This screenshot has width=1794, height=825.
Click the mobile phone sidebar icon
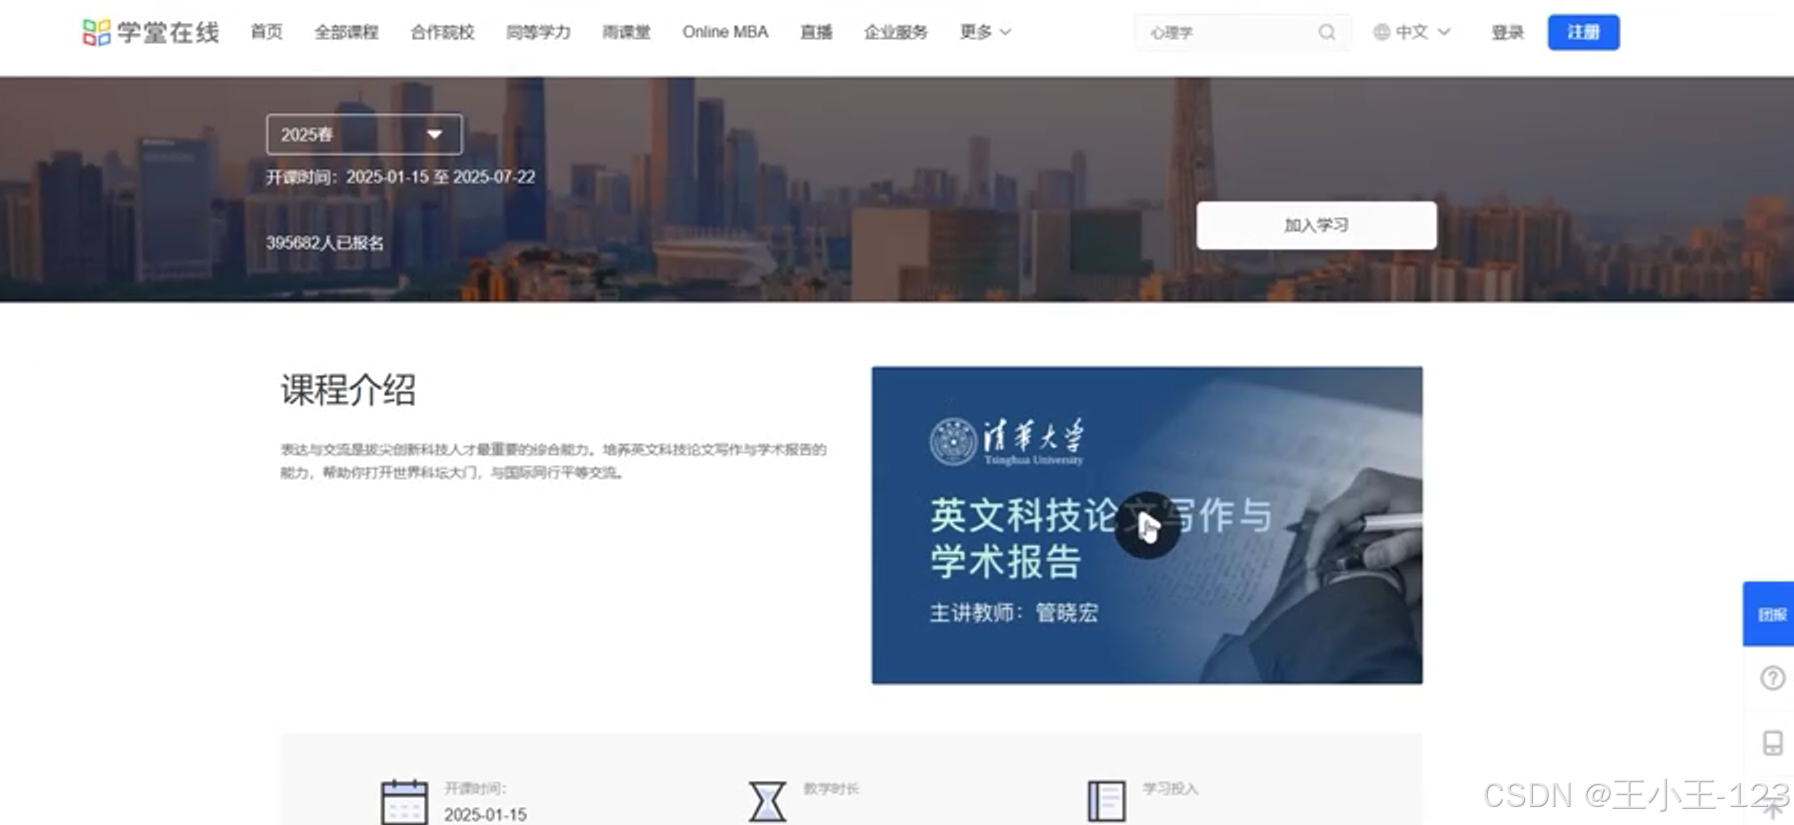pyautogui.click(x=1772, y=743)
